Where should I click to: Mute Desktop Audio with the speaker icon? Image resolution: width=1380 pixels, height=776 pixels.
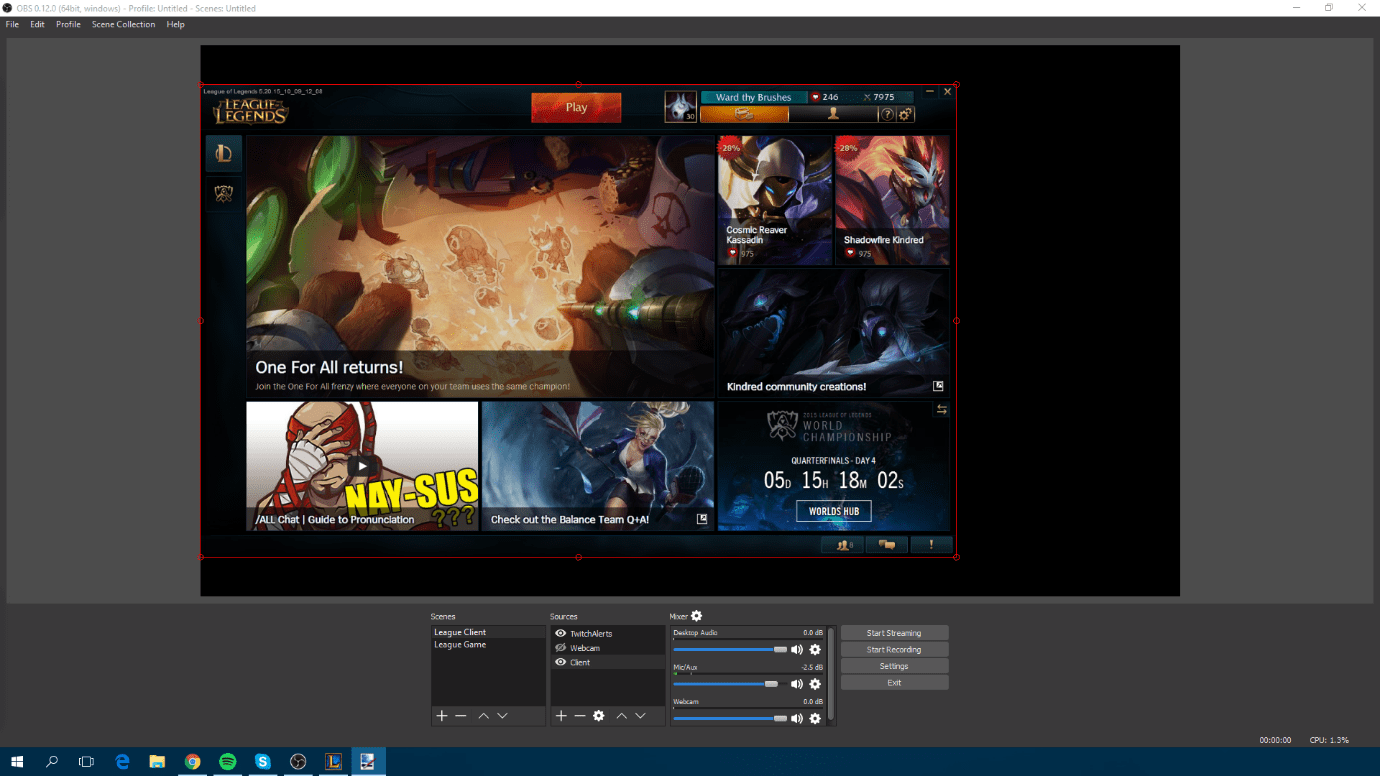pos(797,650)
